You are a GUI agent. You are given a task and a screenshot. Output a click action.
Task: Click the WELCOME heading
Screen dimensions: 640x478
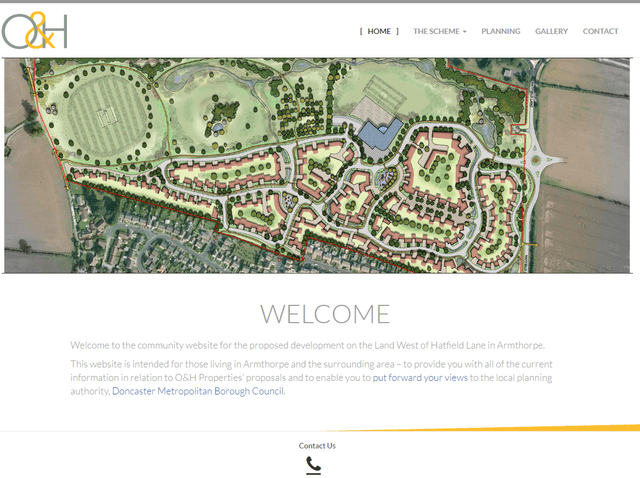point(325,314)
